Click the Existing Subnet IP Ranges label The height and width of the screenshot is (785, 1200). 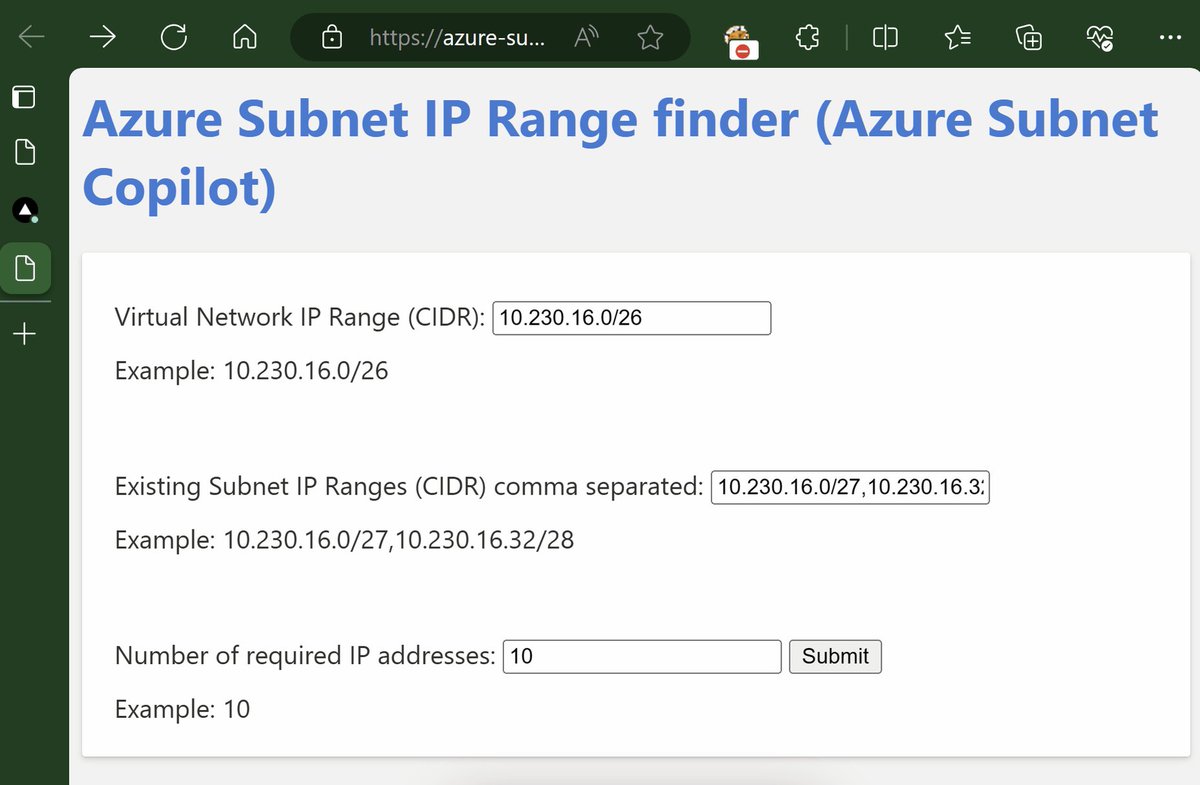[x=410, y=487]
